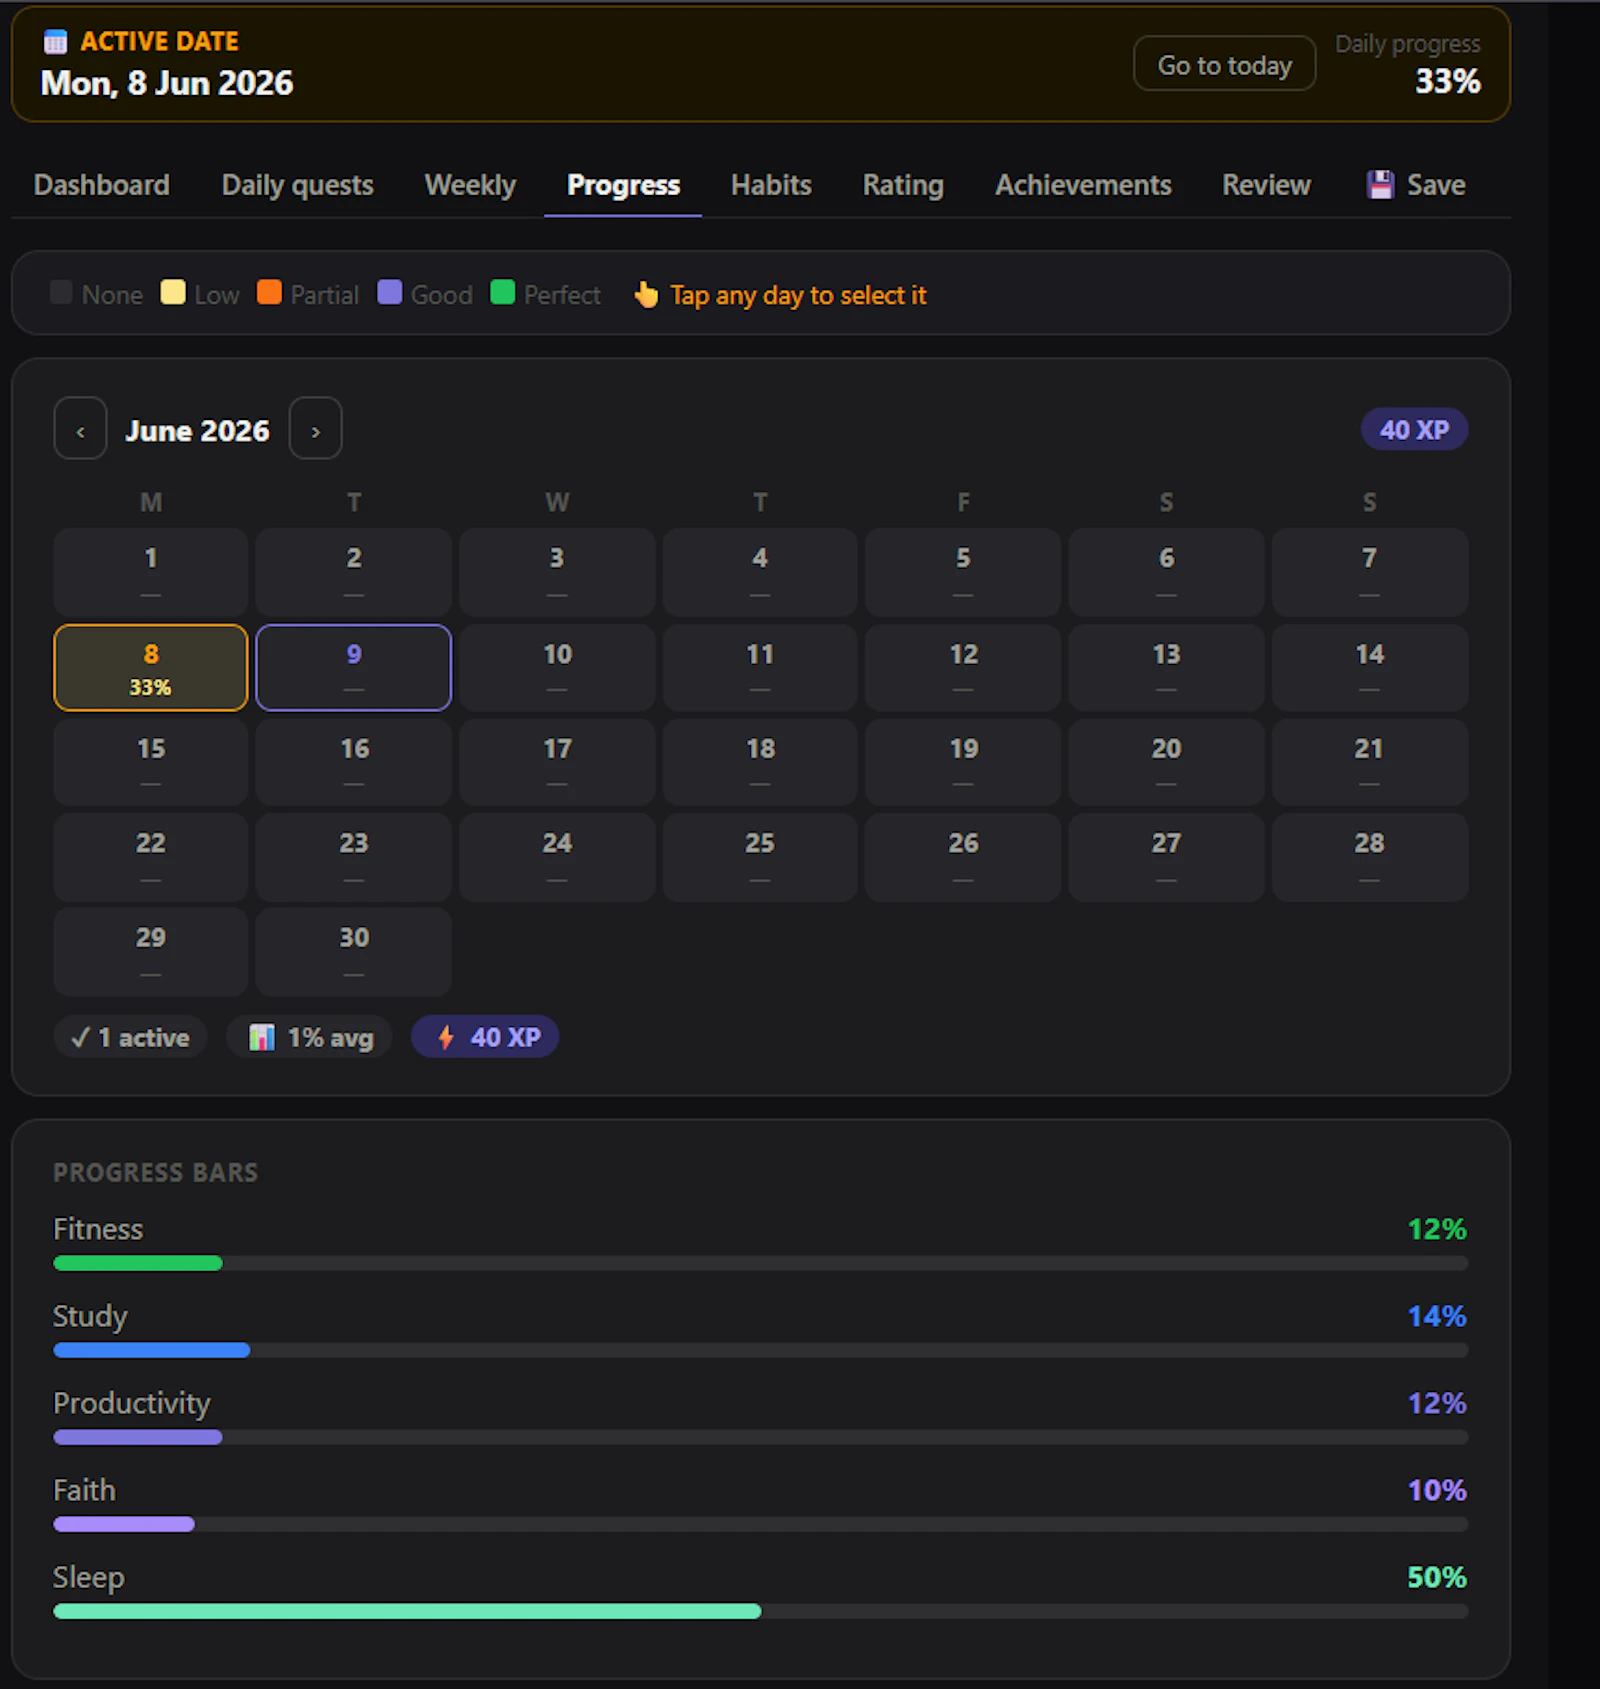Viewport: 1600px width, 1689px height.
Task: Click the Study 14% value
Action: pos(1437,1316)
